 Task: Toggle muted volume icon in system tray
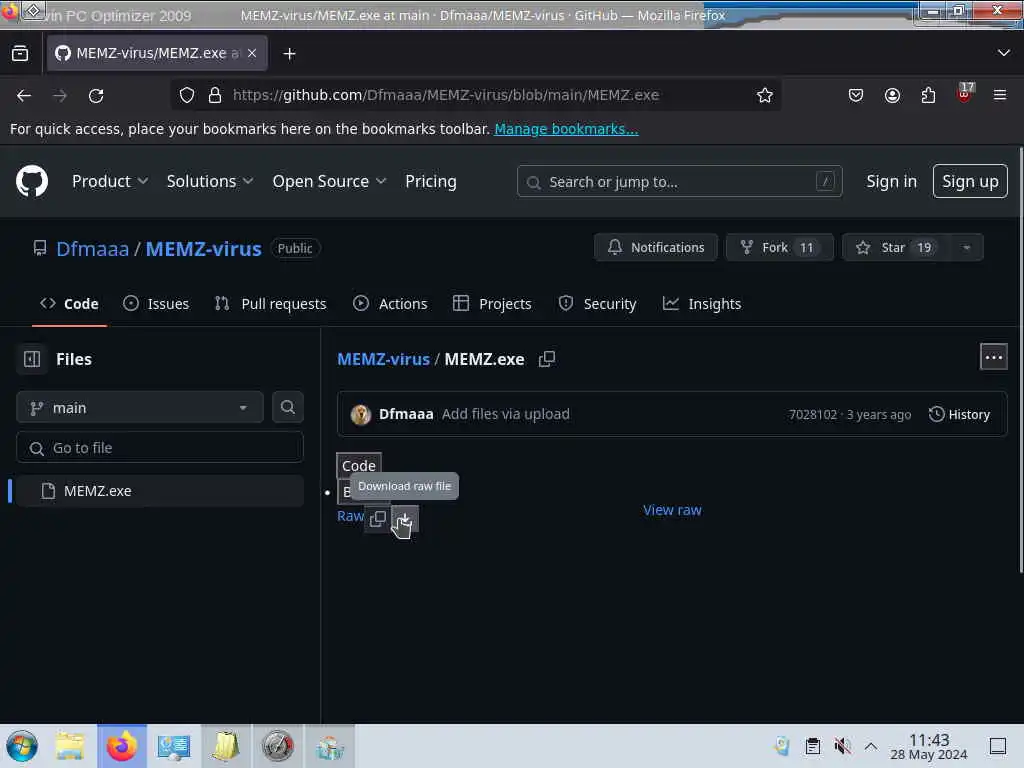tap(842, 746)
